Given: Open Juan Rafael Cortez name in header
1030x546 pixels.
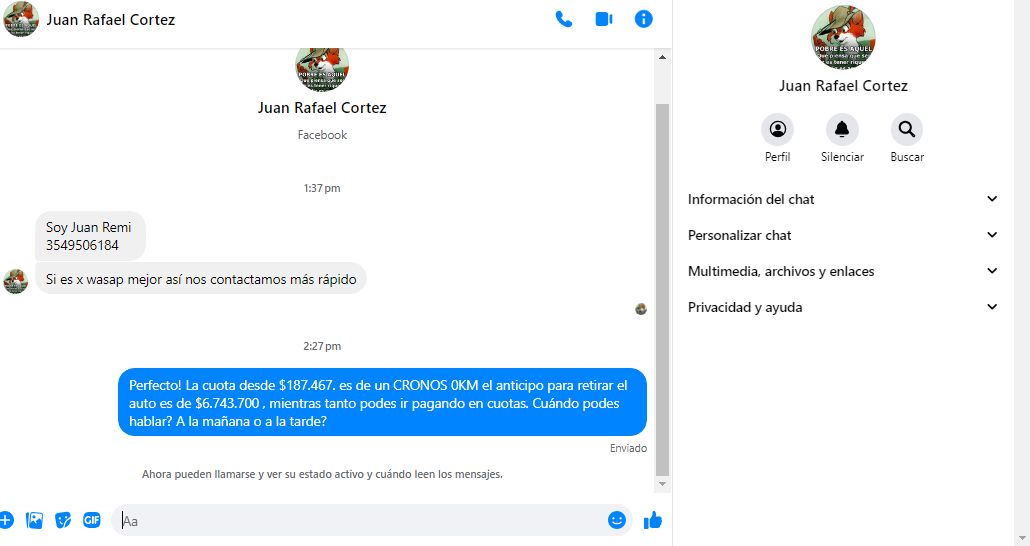Looking at the screenshot, I should tap(110, 20).
